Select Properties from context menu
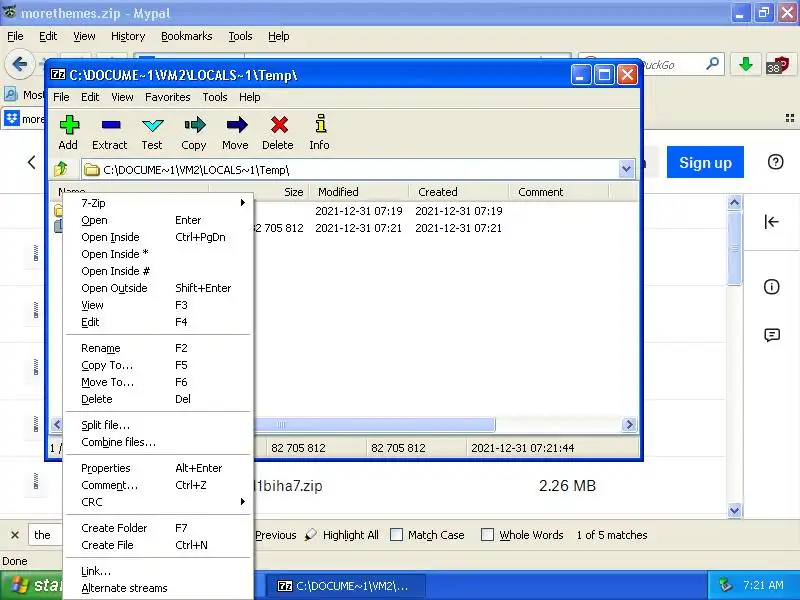The width and height of the screenshot is (800, 600). tap(158, 468)
